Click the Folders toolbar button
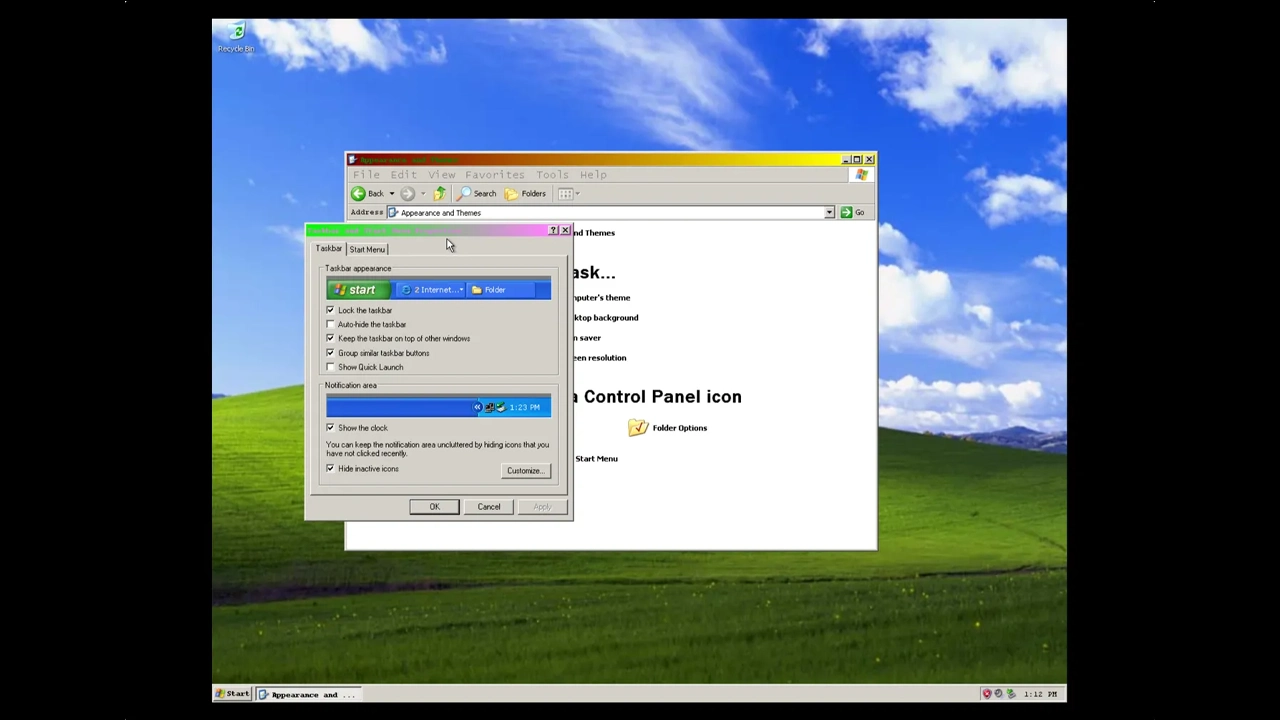The width and height of the screenshot is (1280, 720). tap(525, 193)
